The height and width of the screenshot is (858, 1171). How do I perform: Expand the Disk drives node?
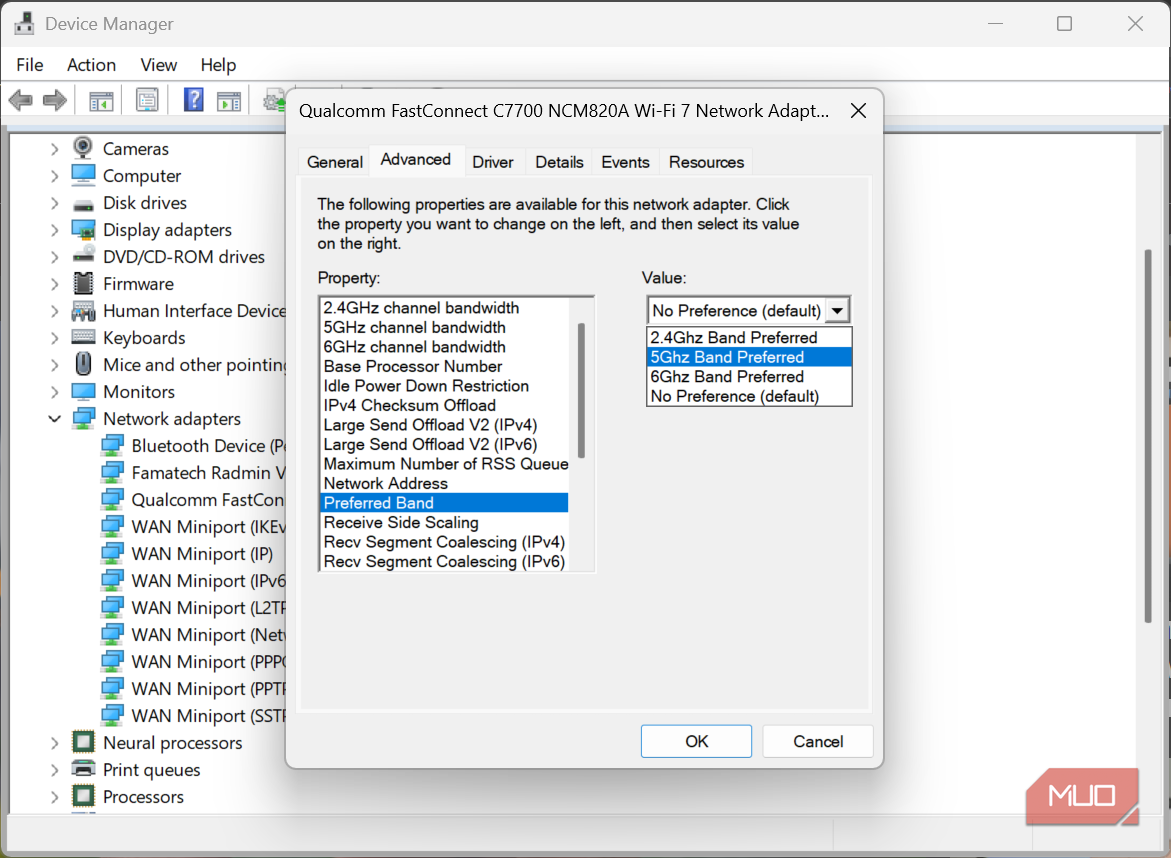[x=54, y=203]
